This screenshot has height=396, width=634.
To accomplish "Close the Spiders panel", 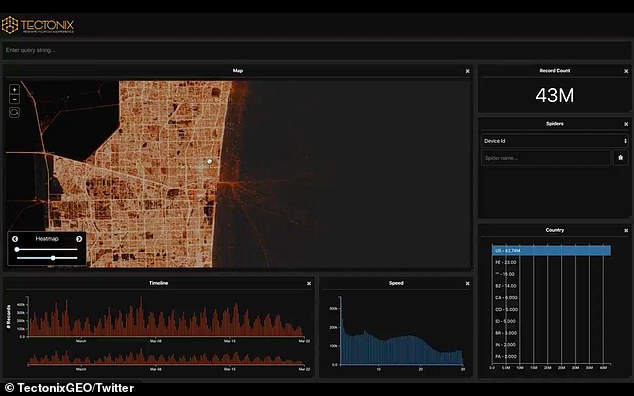I will (x=626, y=124).
